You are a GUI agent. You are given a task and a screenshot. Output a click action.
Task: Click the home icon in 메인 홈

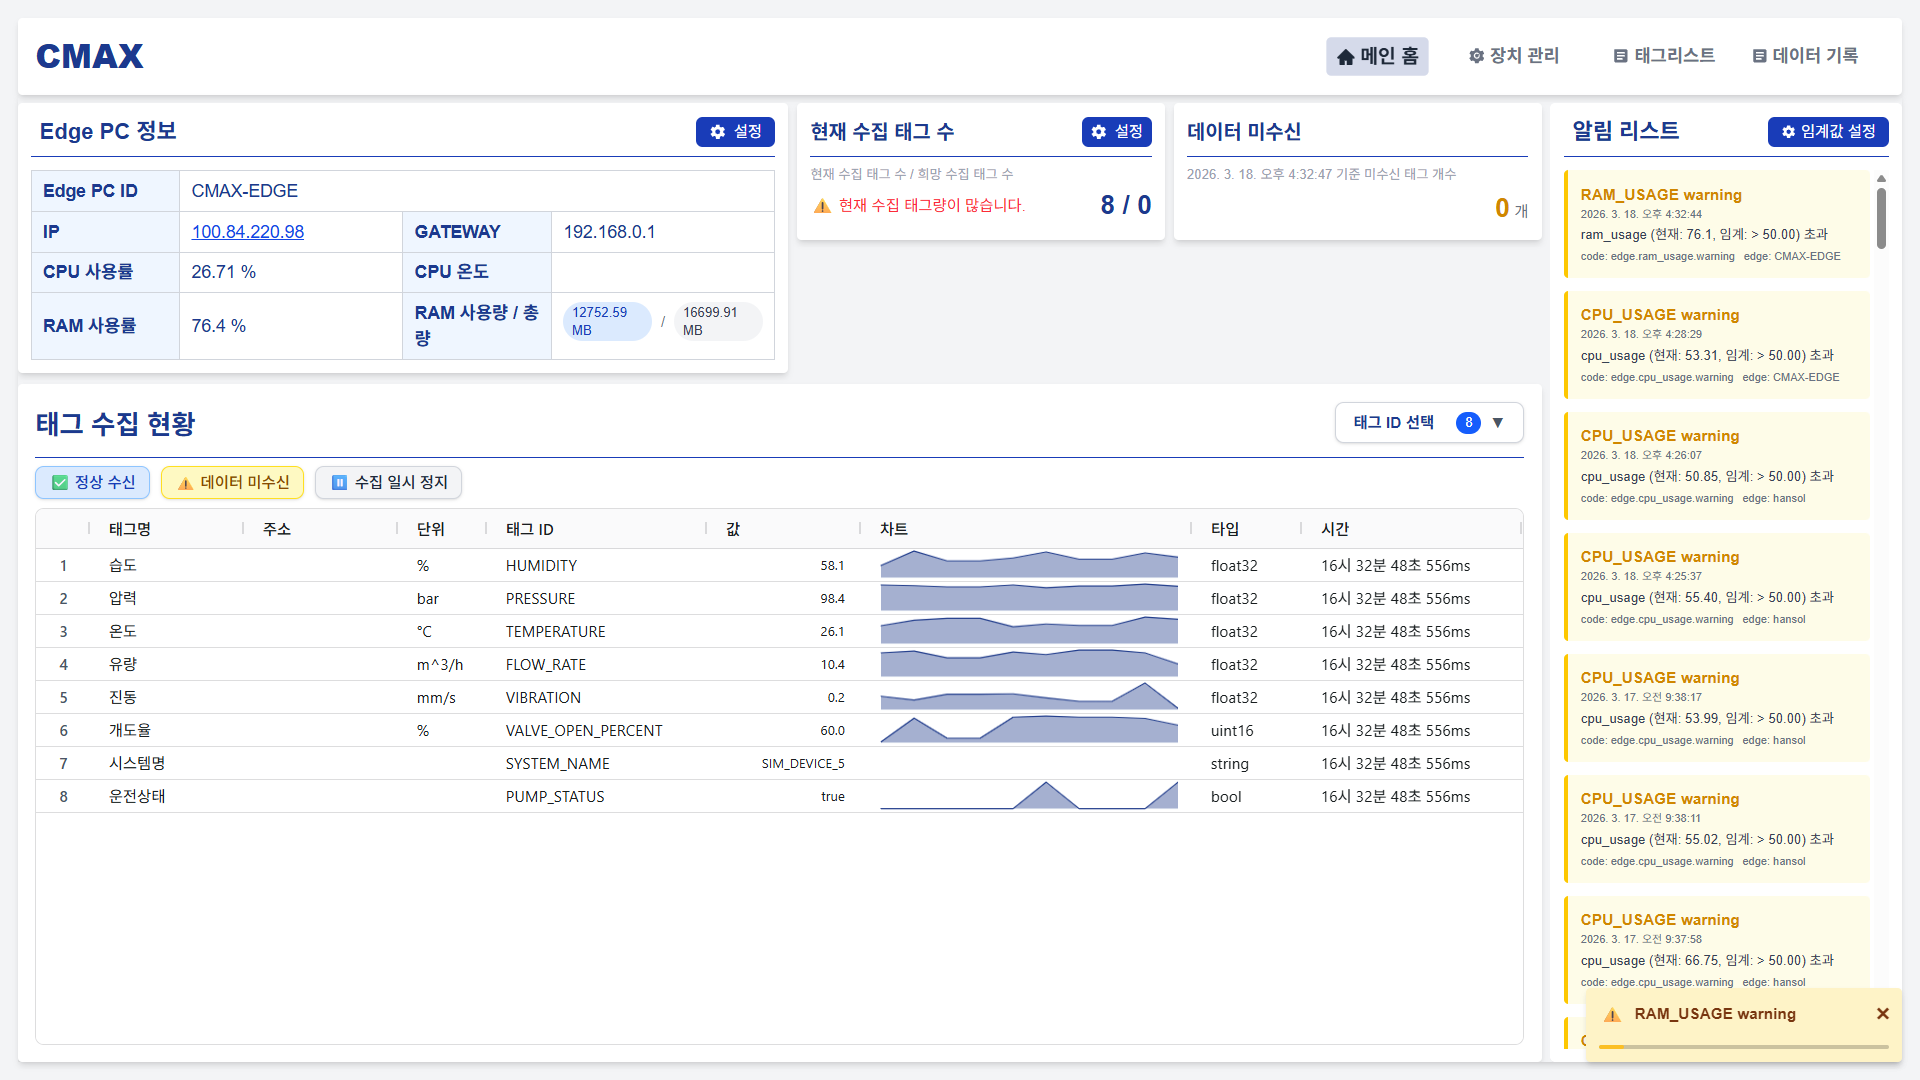point(1345,57)
